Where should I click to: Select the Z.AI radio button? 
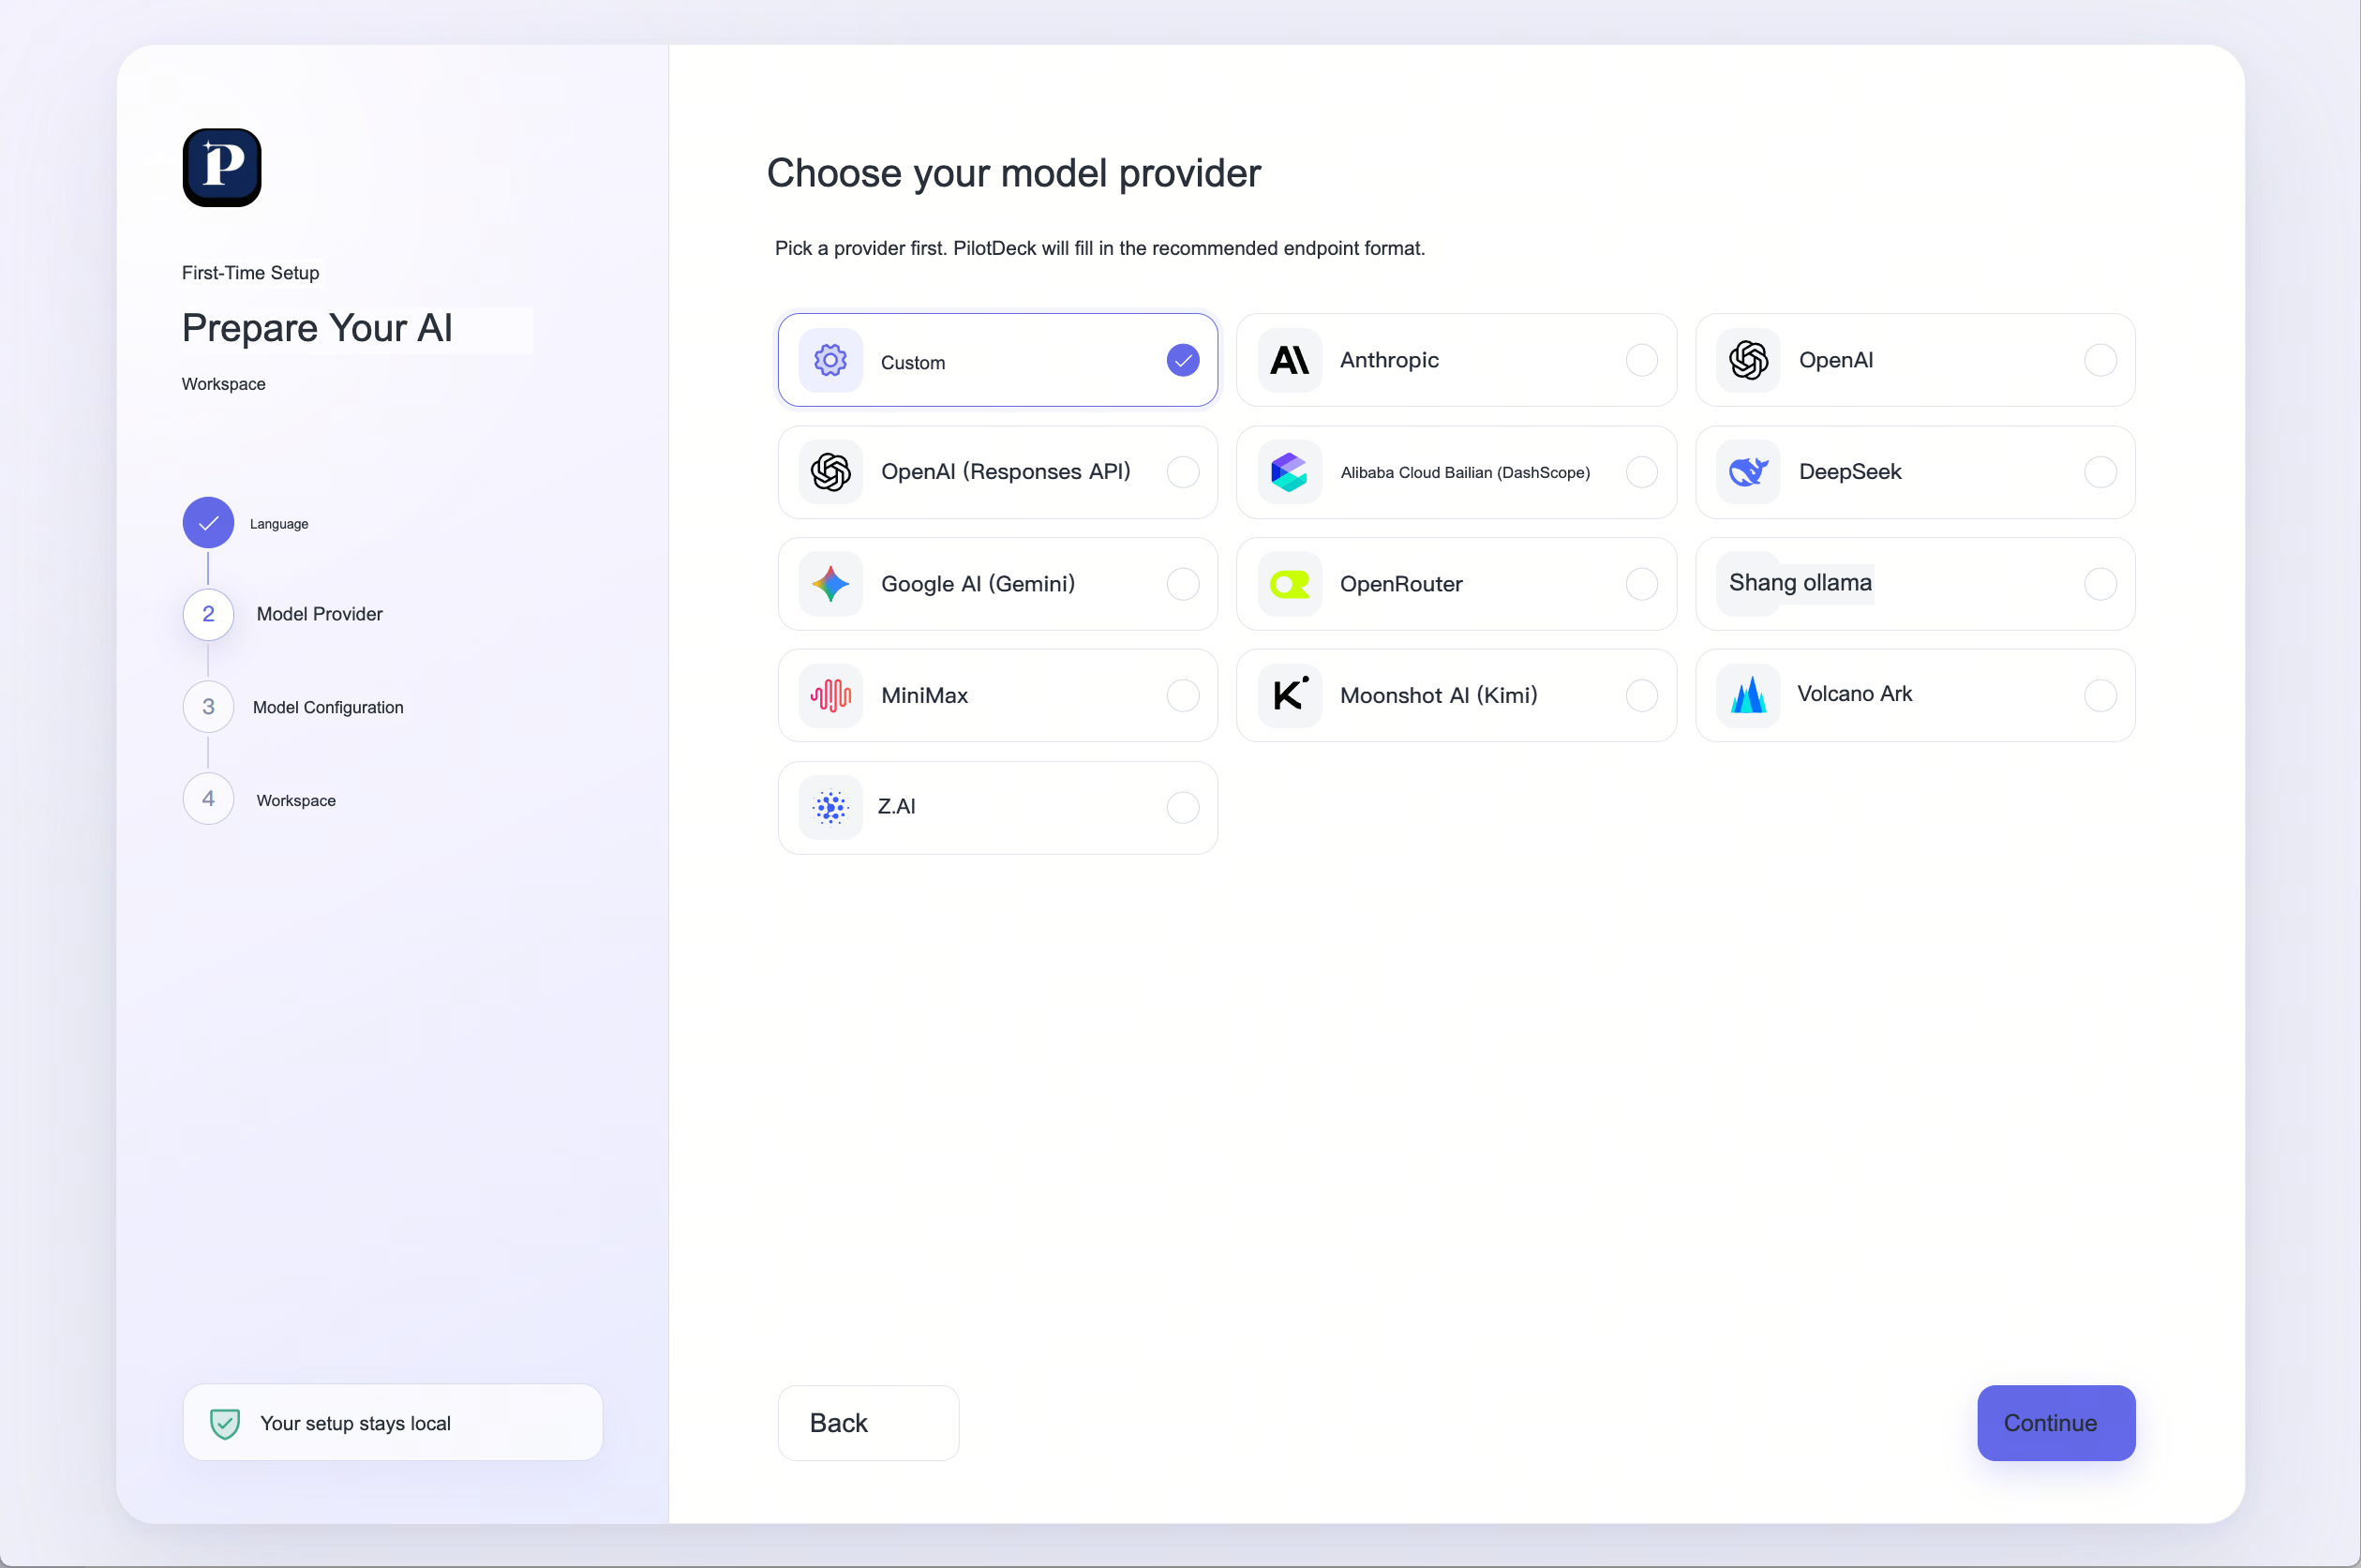coord(1183,807)
